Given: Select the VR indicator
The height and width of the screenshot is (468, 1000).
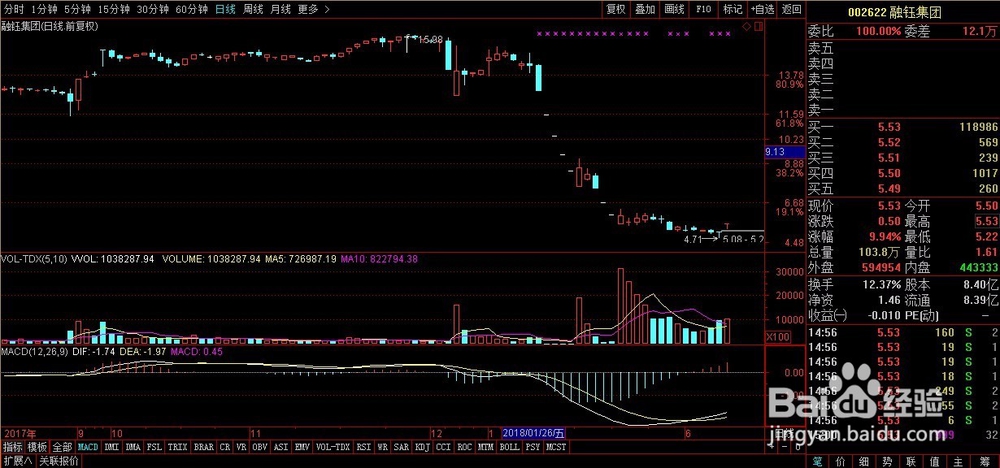Looking at the screenshot, I should [242, 447].
